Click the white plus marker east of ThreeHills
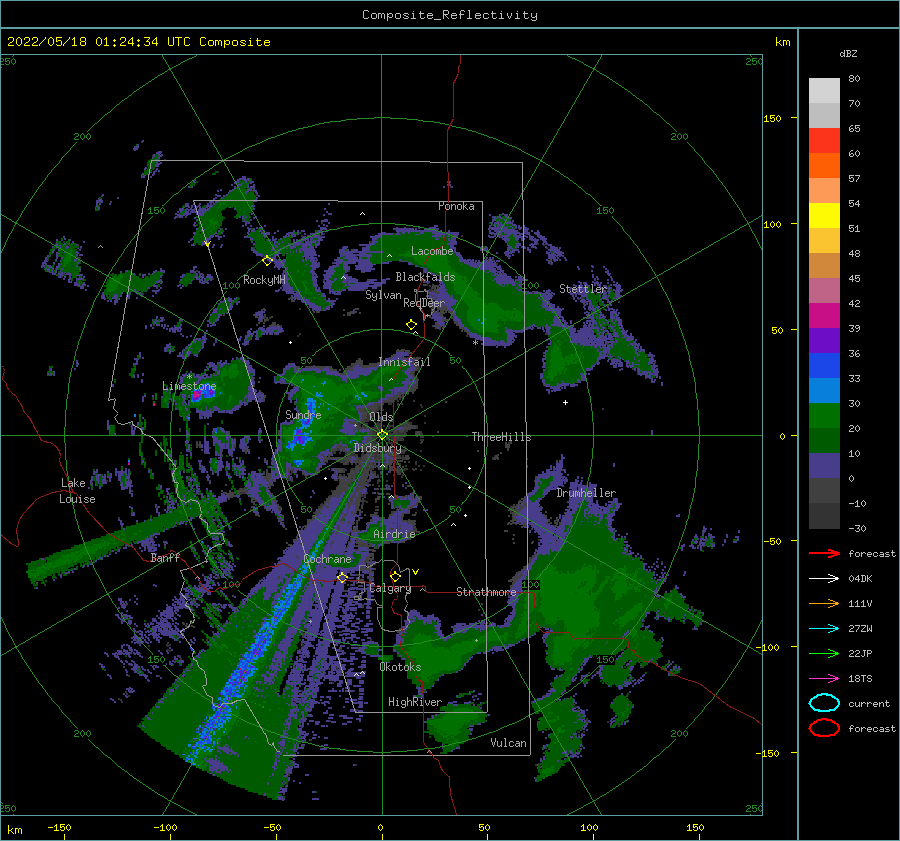The width and height of the screenshot is (900, 841). pyautogui.click(x=565, y=402)
